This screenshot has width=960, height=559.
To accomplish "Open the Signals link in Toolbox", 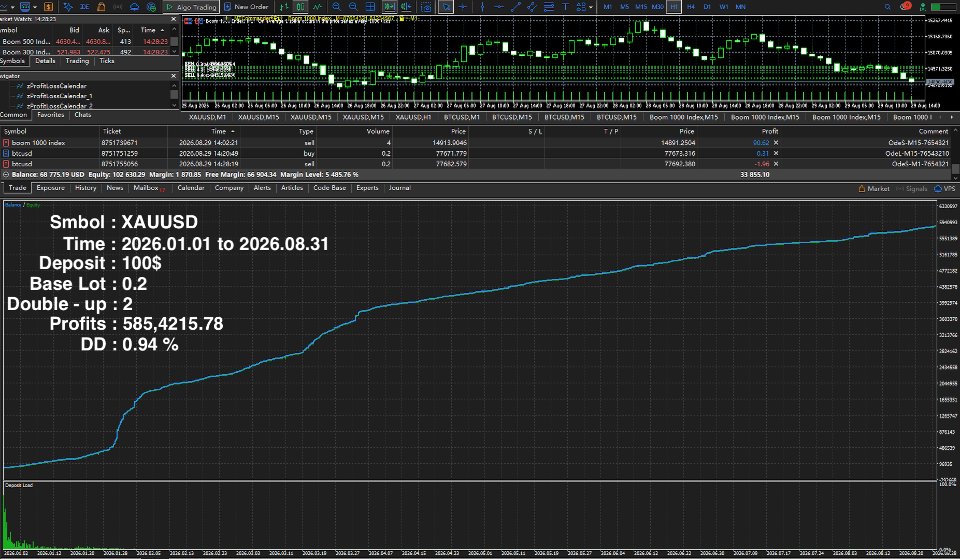I will (911, 189).
